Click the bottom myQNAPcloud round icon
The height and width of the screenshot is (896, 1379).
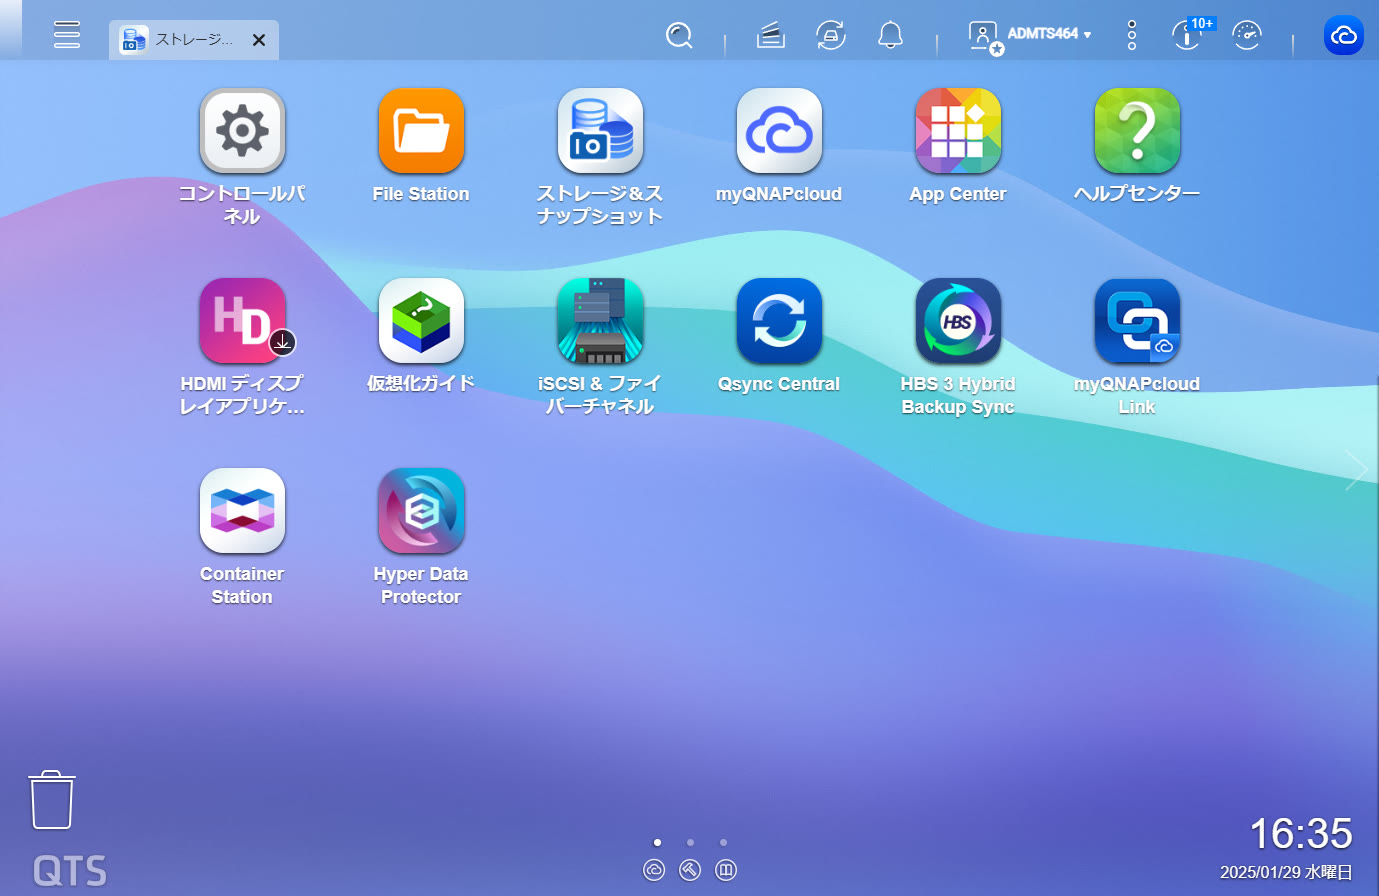(654, 870)
